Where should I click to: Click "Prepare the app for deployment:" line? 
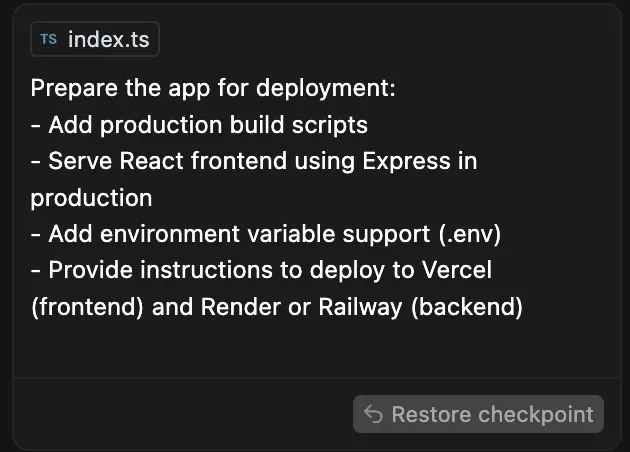tap(213, 88)
